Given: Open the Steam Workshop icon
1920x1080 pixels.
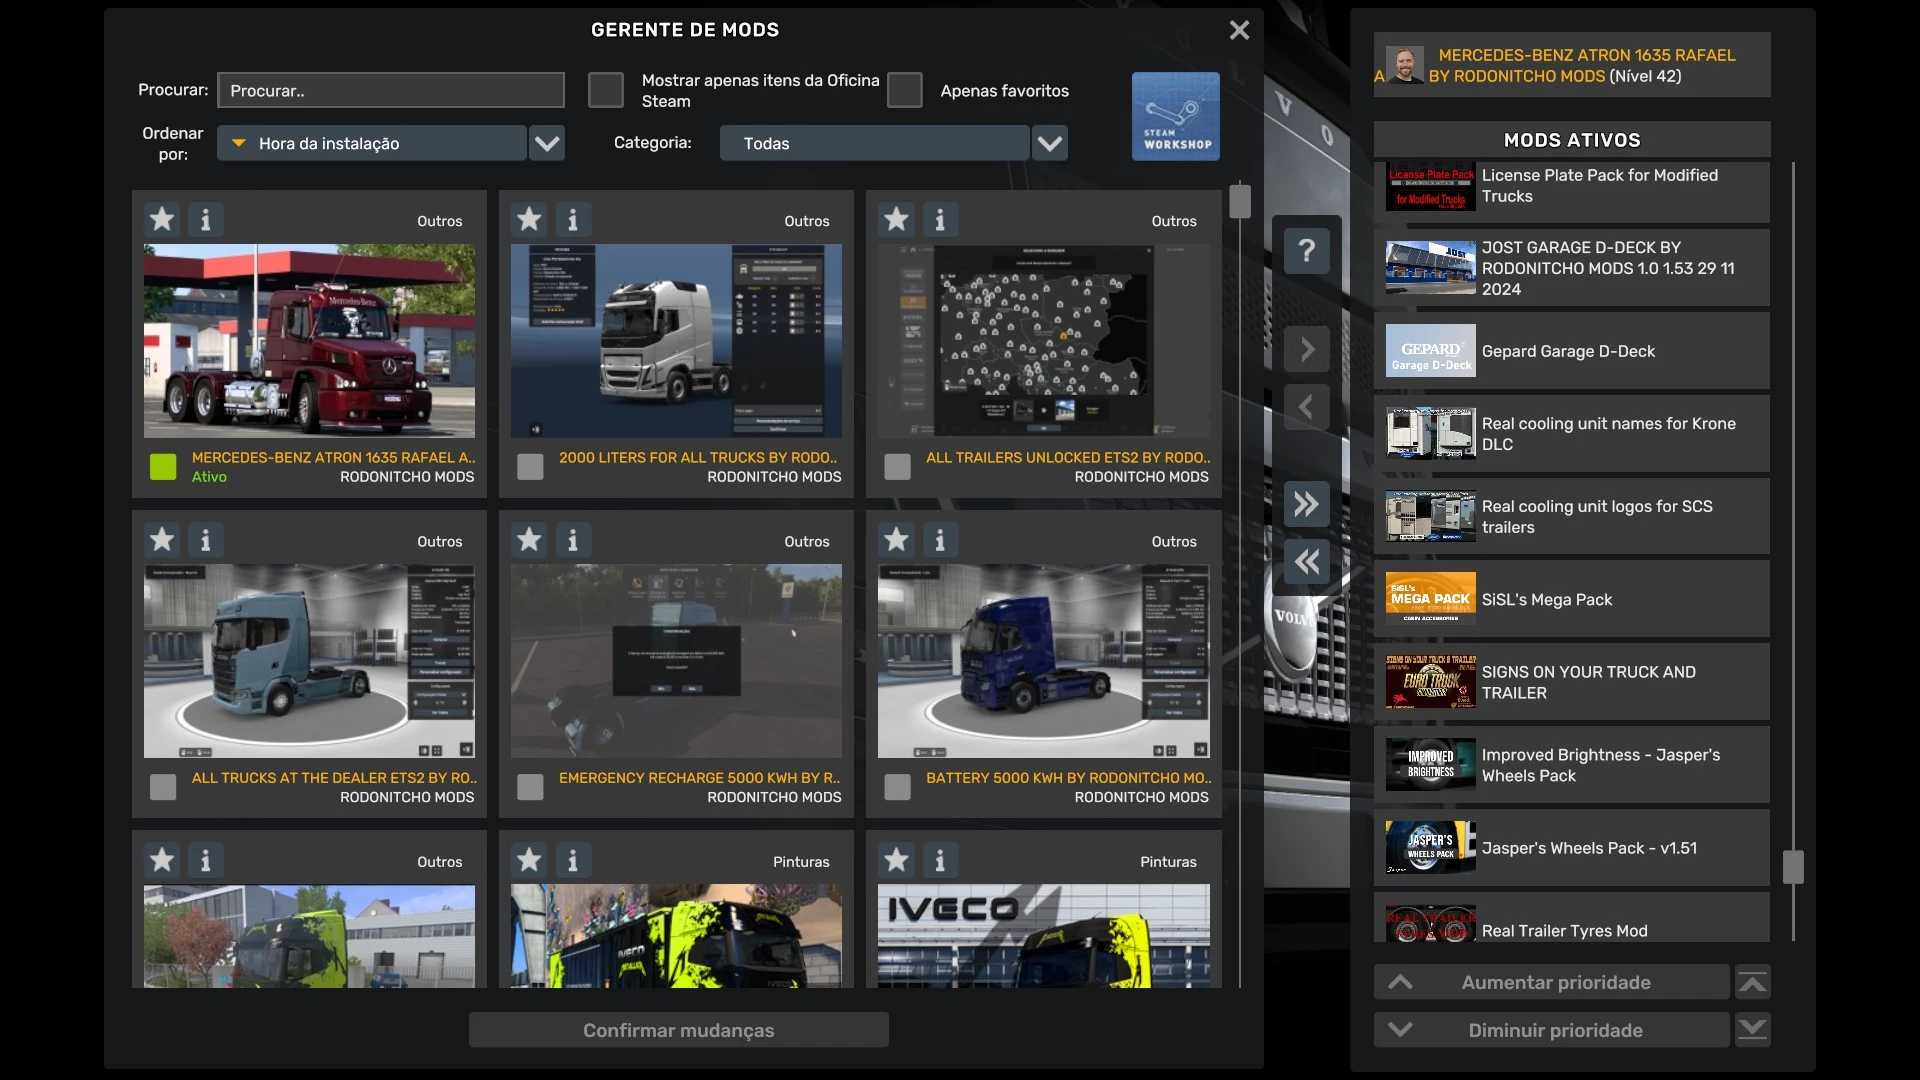Looking at the screenshot, I should coord(1175,116).
